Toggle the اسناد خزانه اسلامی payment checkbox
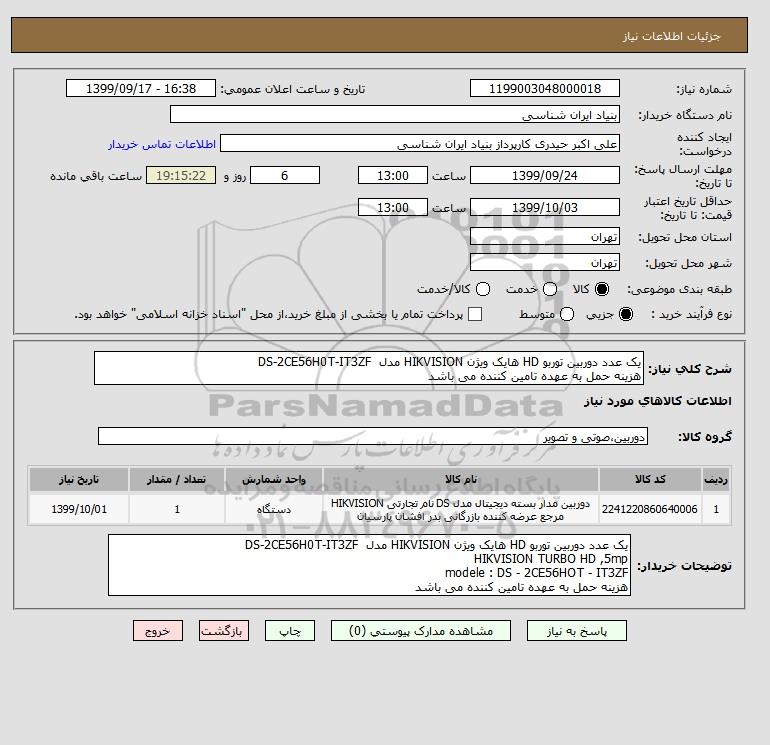770x745 pixels. pyautogui.click(x=475, y=314)
